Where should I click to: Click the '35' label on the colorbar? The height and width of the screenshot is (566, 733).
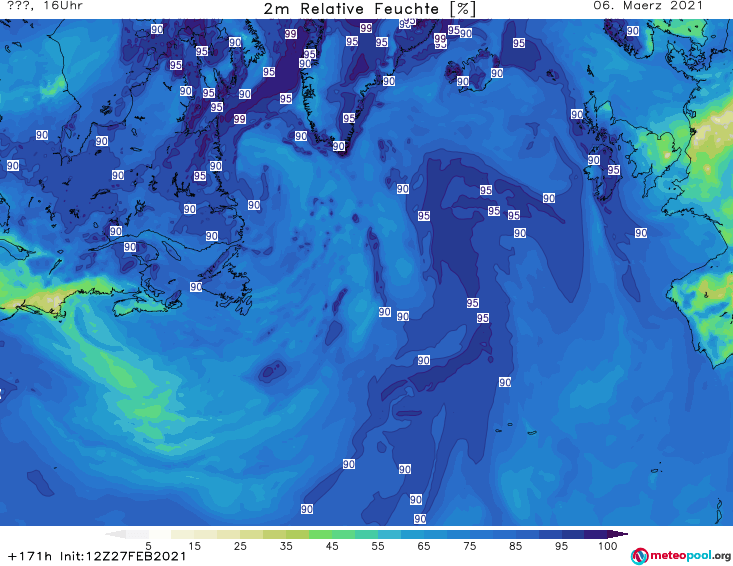[x=286, y=546]
